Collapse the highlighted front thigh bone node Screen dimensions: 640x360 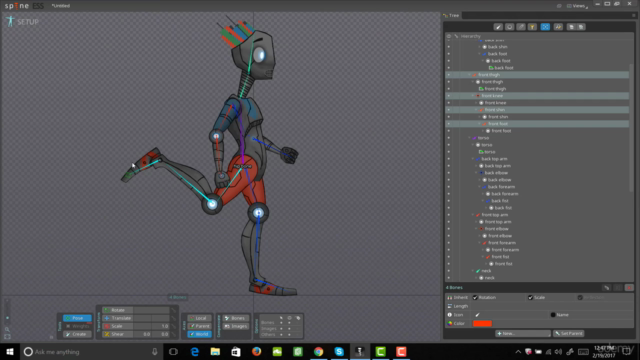click(469, 75)
